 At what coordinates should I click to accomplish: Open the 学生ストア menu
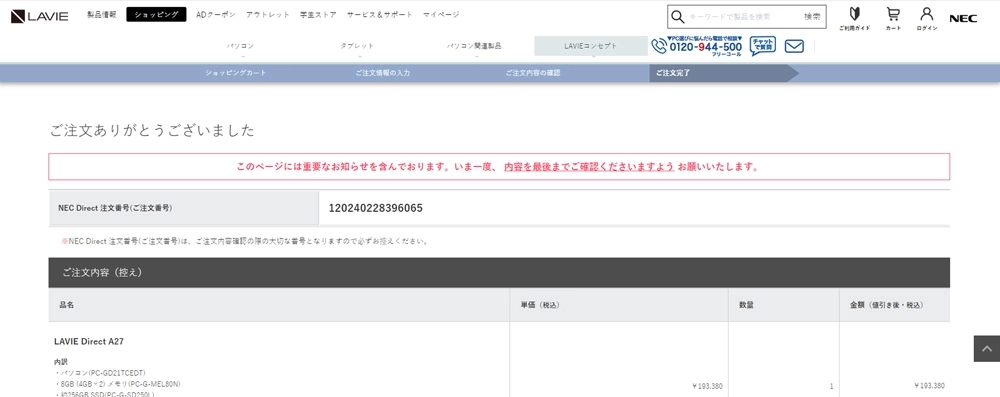(x=318, y=14)
